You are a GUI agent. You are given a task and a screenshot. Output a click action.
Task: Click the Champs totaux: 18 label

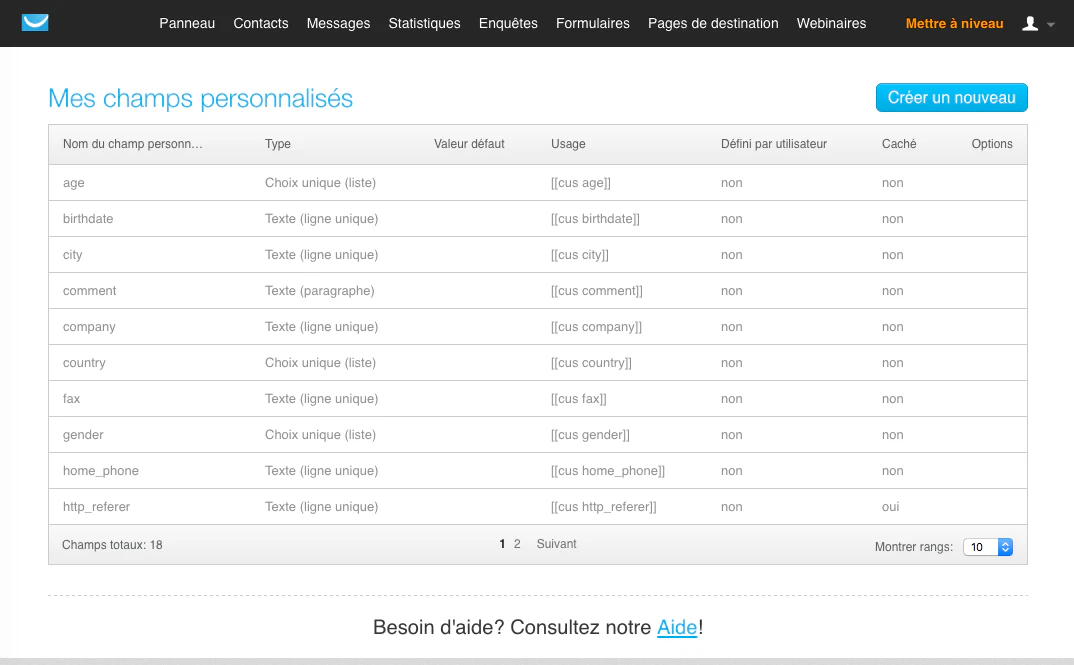pos(112,545)
